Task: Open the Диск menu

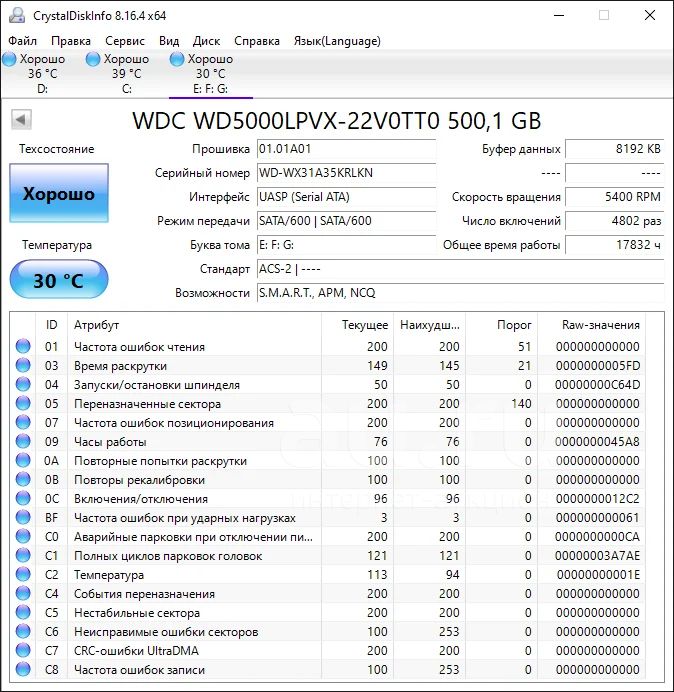Action: click(x=206, y=41)
